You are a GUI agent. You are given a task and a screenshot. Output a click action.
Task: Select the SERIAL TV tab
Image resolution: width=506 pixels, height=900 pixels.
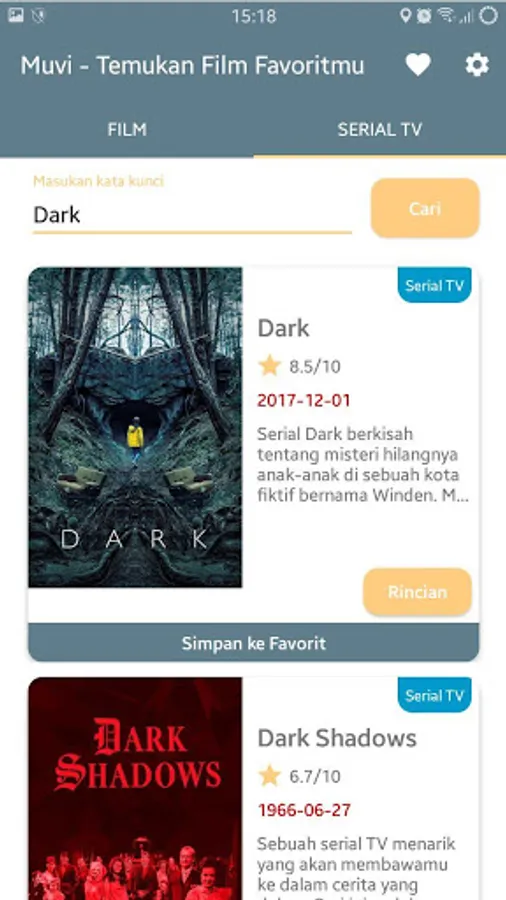380,130
